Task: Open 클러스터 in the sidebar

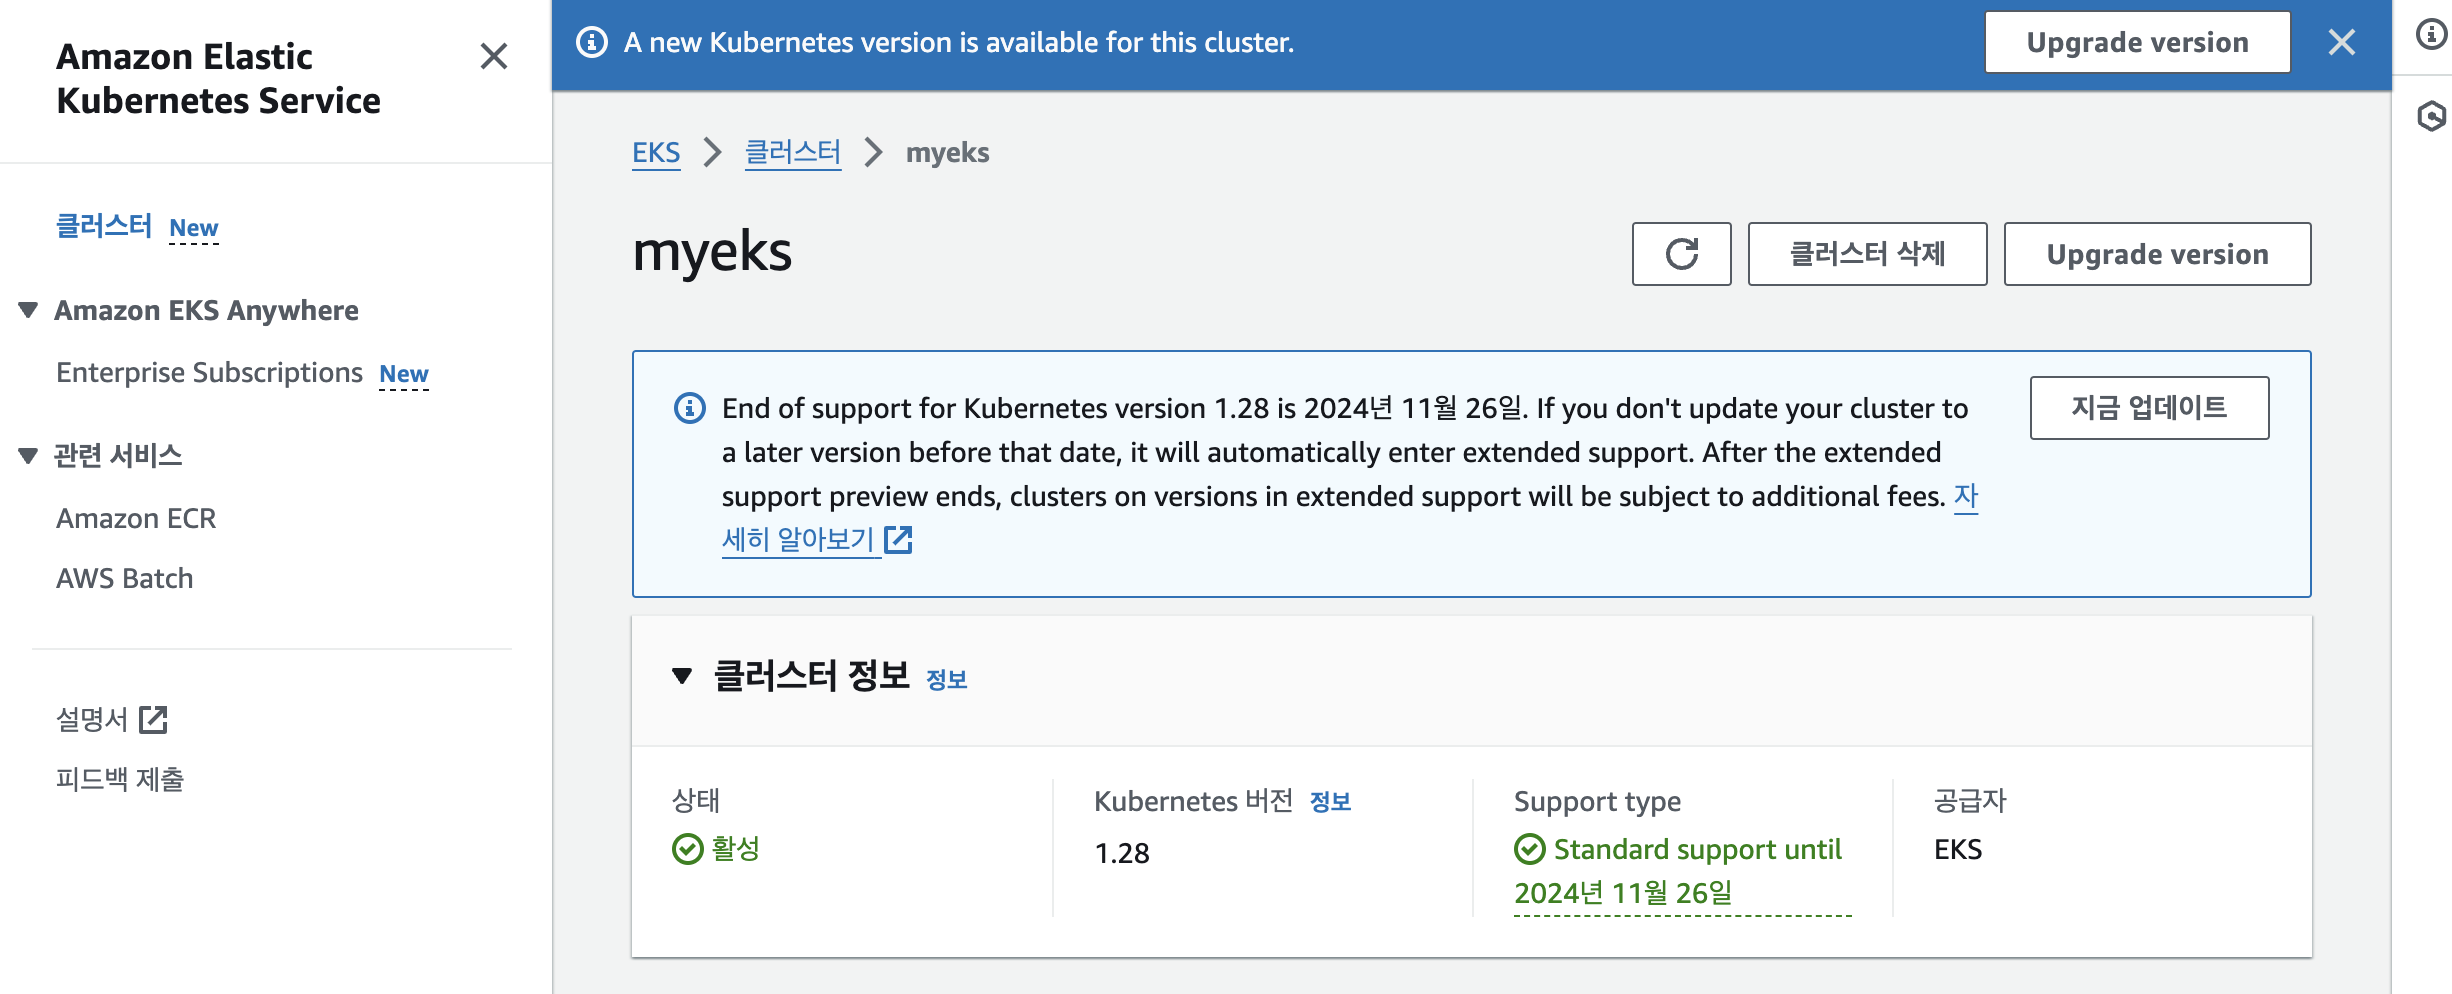Action: coord(104,226)
